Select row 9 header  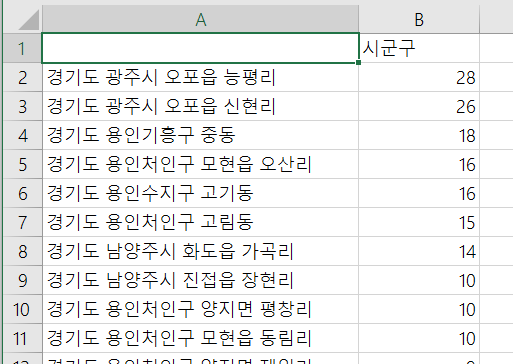pos(22,280)
